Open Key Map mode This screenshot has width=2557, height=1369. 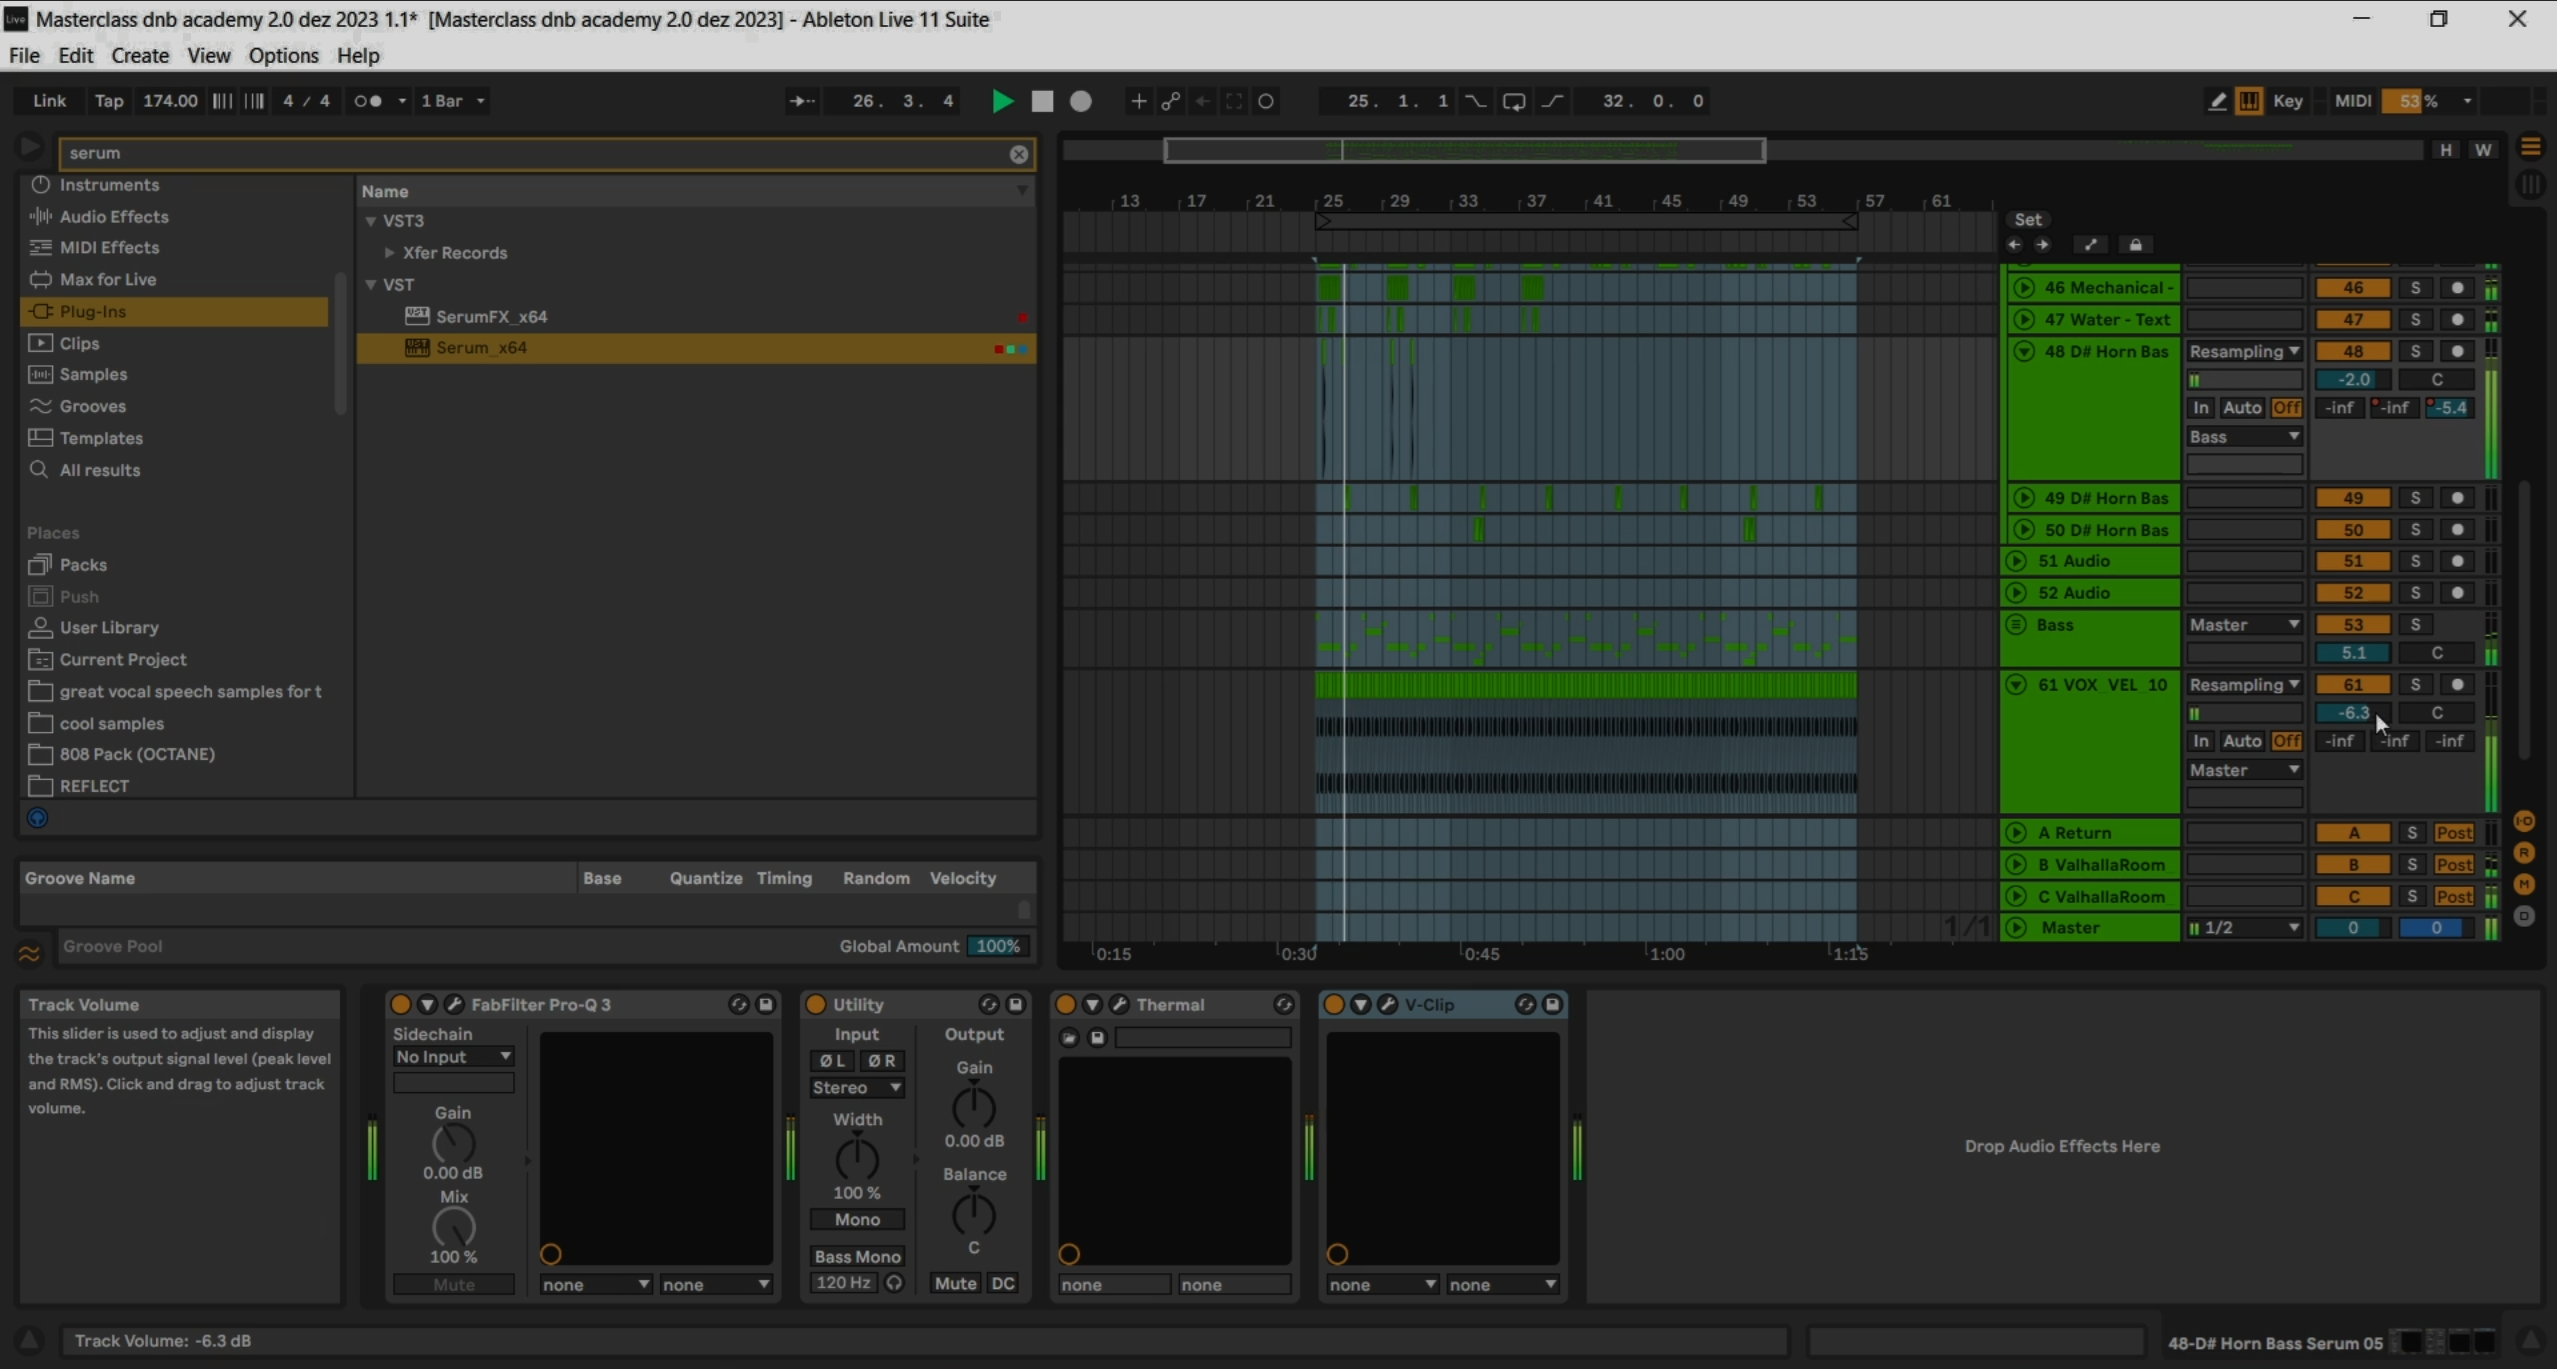2288,101
